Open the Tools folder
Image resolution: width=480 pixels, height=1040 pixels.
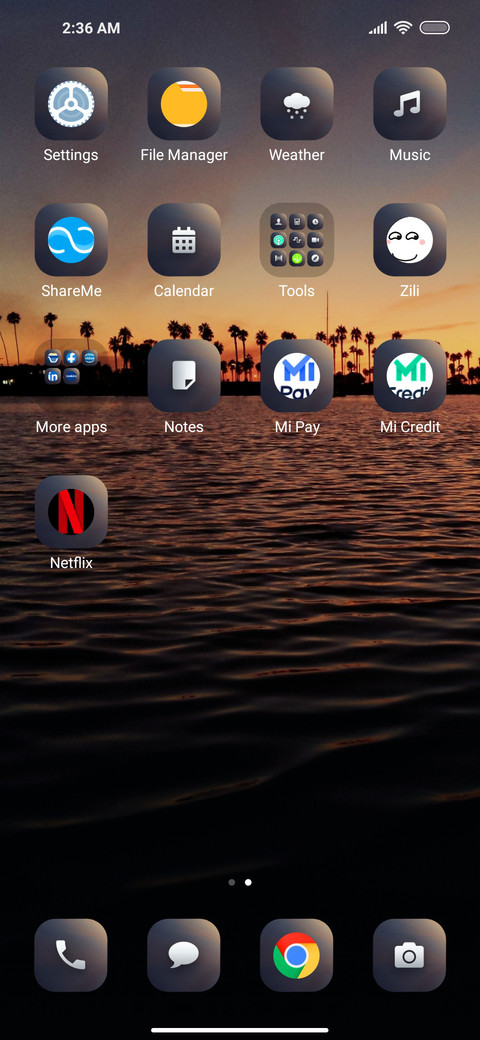[296, 239]
